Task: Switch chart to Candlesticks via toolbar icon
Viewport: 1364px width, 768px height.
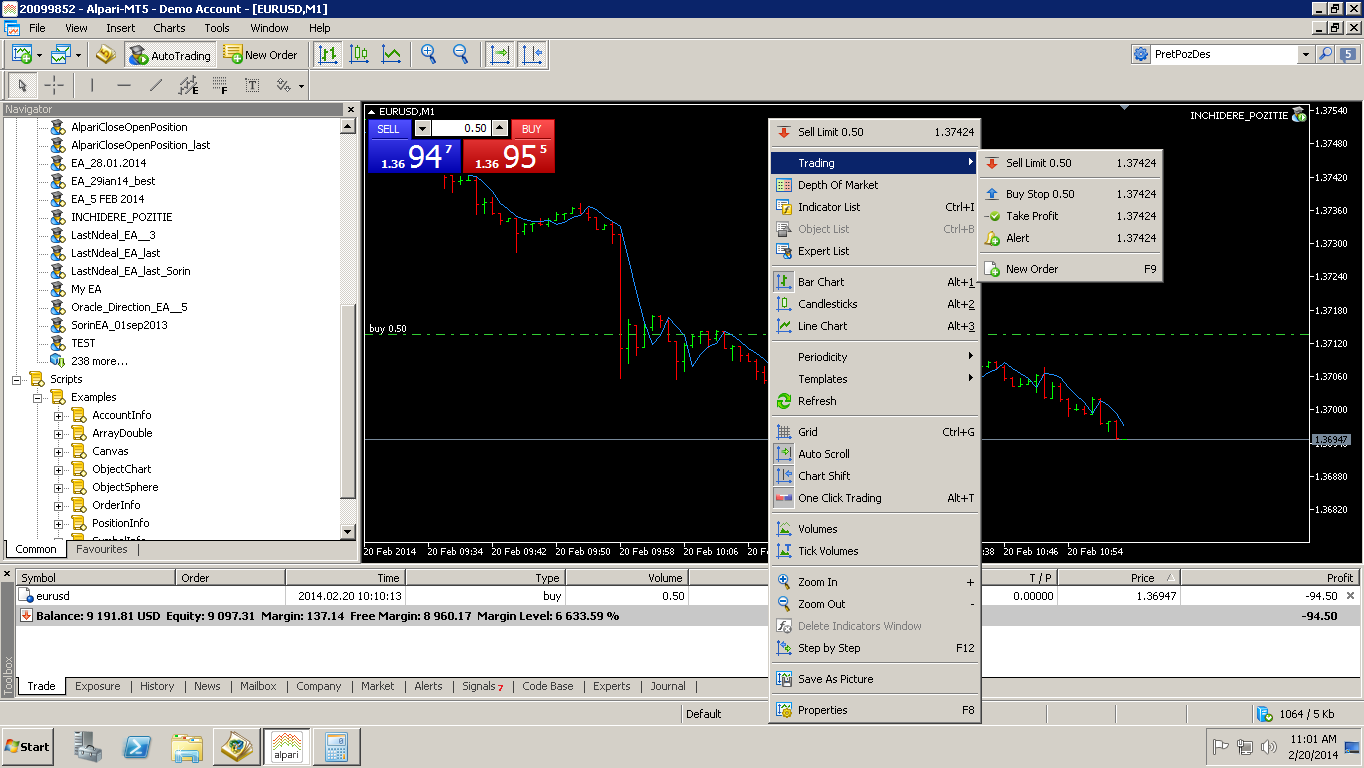Action: tap(359, 54)
